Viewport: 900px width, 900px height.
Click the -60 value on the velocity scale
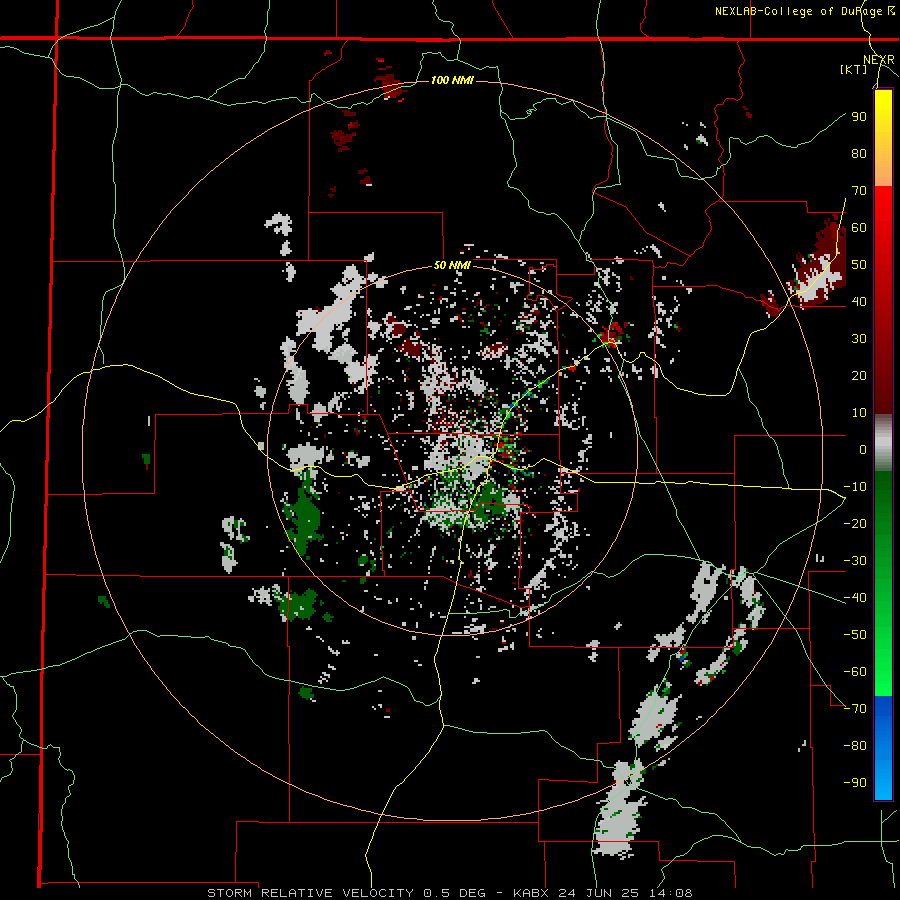(x=855, y=672)
